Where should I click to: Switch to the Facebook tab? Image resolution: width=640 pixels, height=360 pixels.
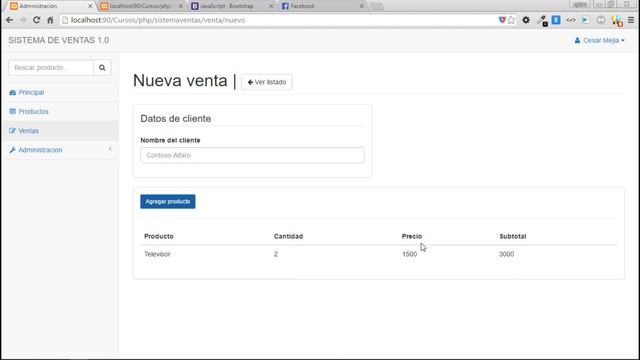(x=322, y=6)
